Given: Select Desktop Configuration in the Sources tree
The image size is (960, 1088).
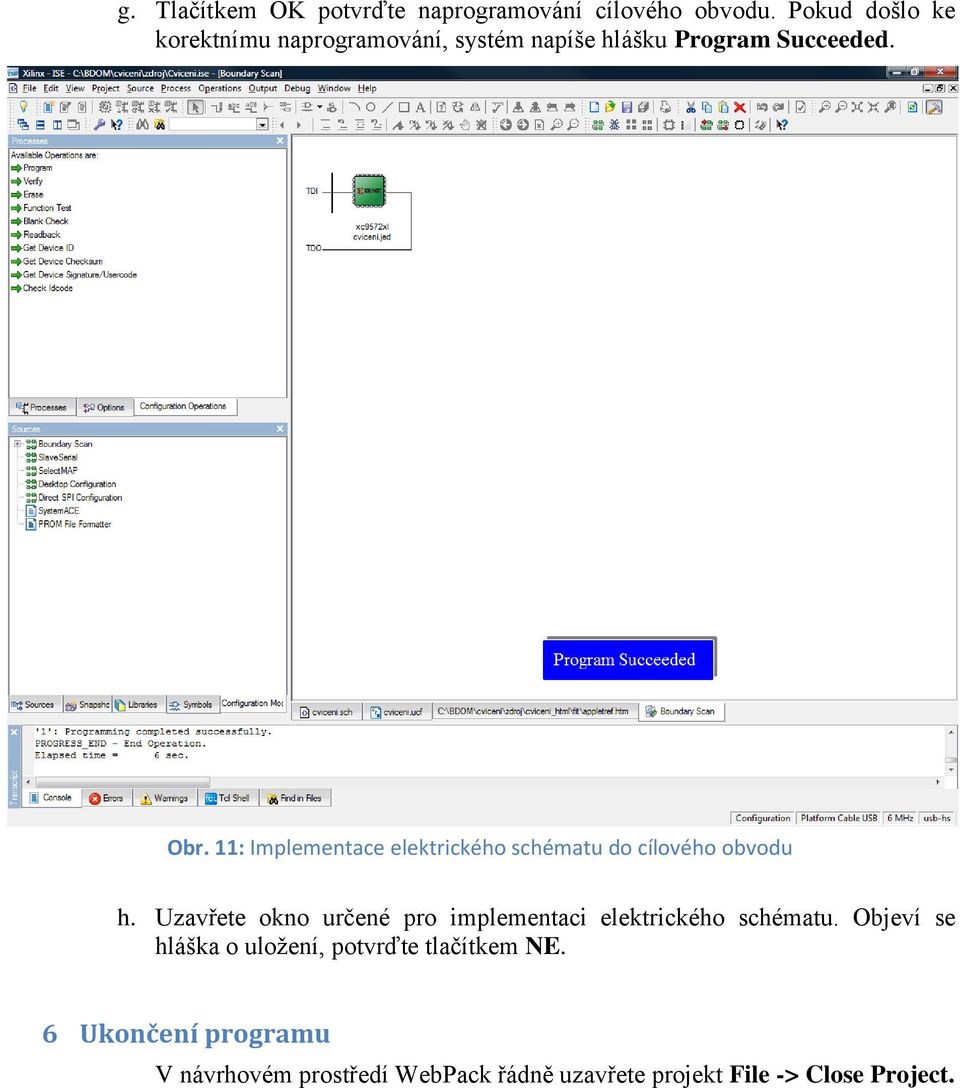Looking at the screenshot, I should (x=71, y=484).
